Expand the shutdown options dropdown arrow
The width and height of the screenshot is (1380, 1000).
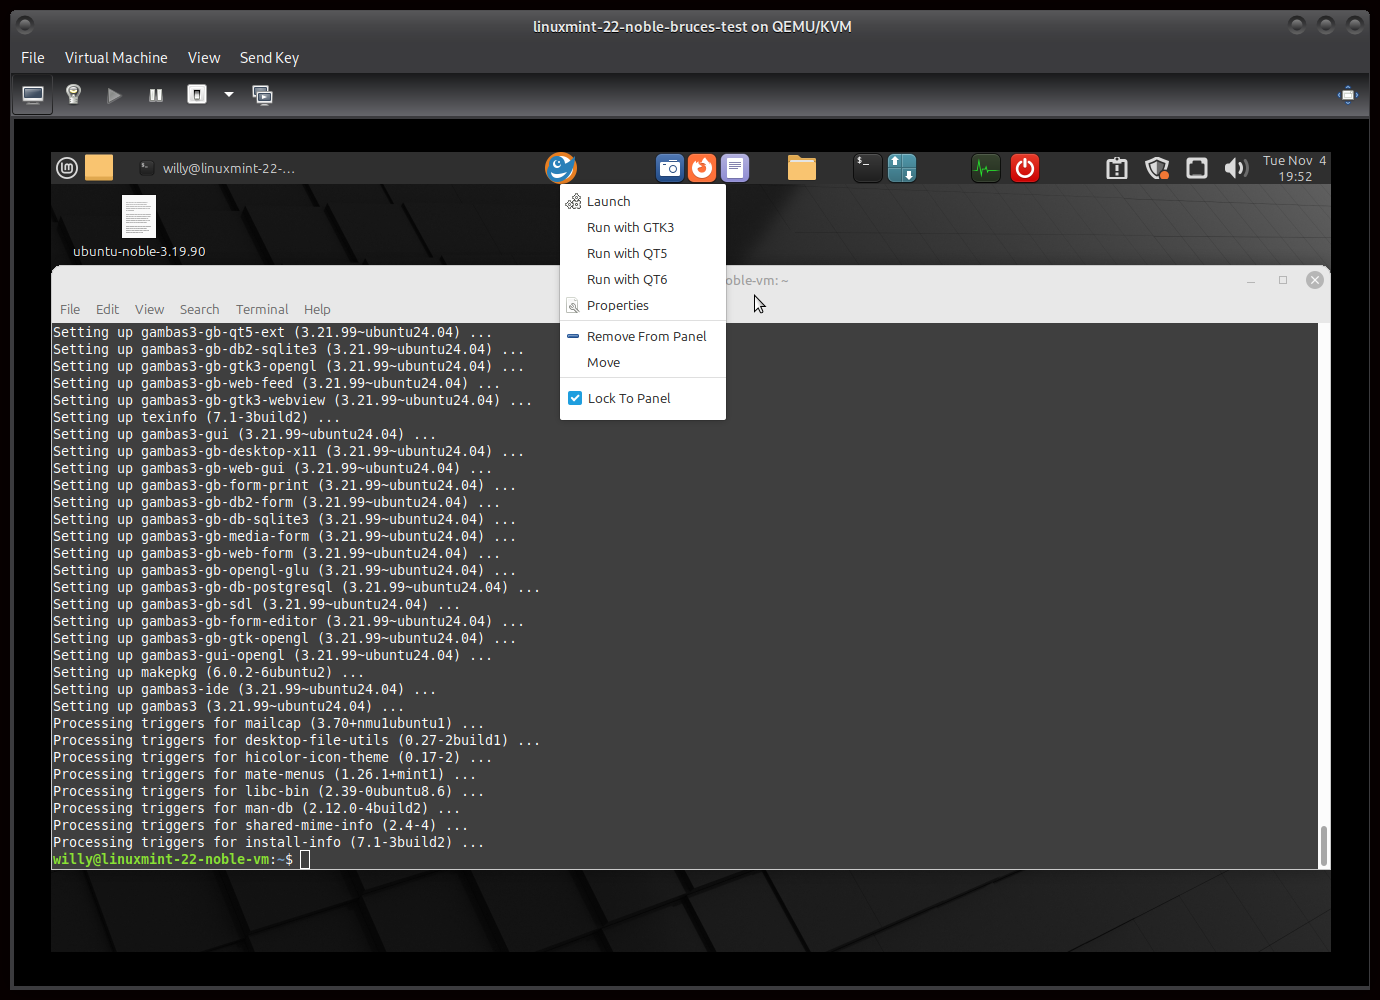coord(229,95)
